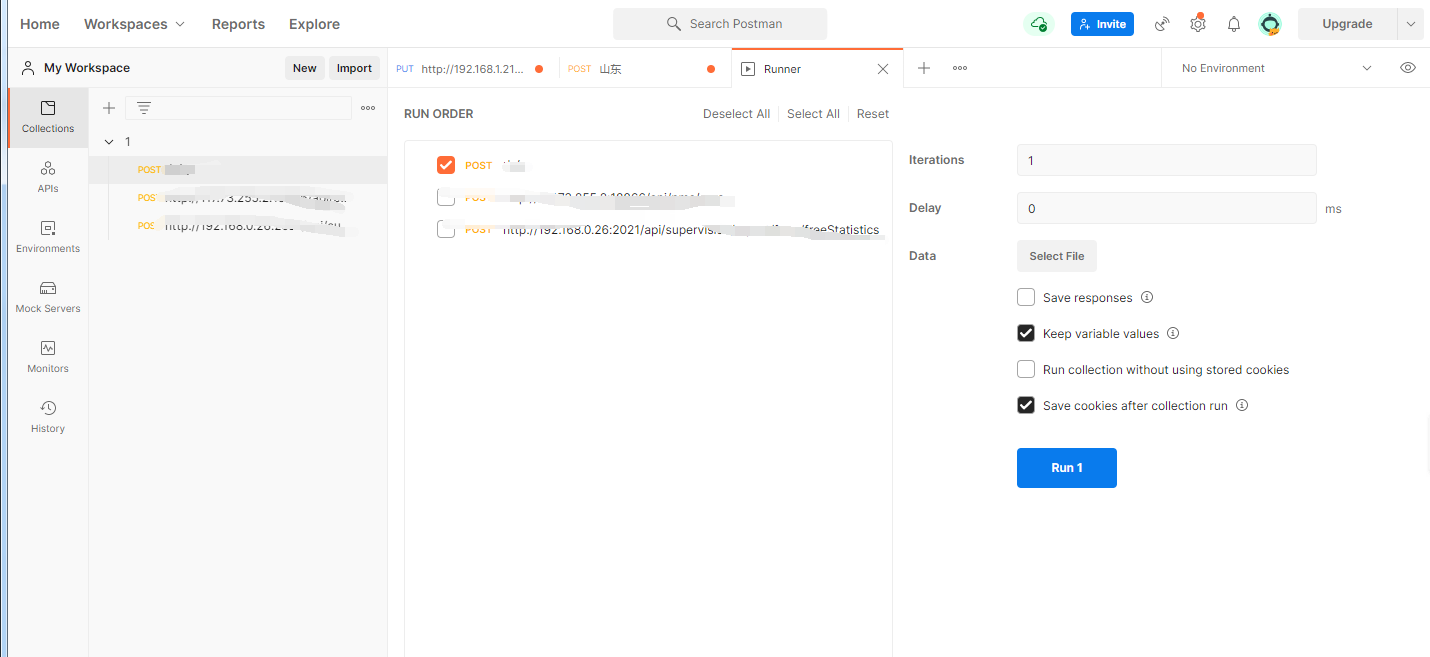Open the Upgrade dropdown arrow
Viewport: 1430px width, 657px height.
tap(1411, 24)
